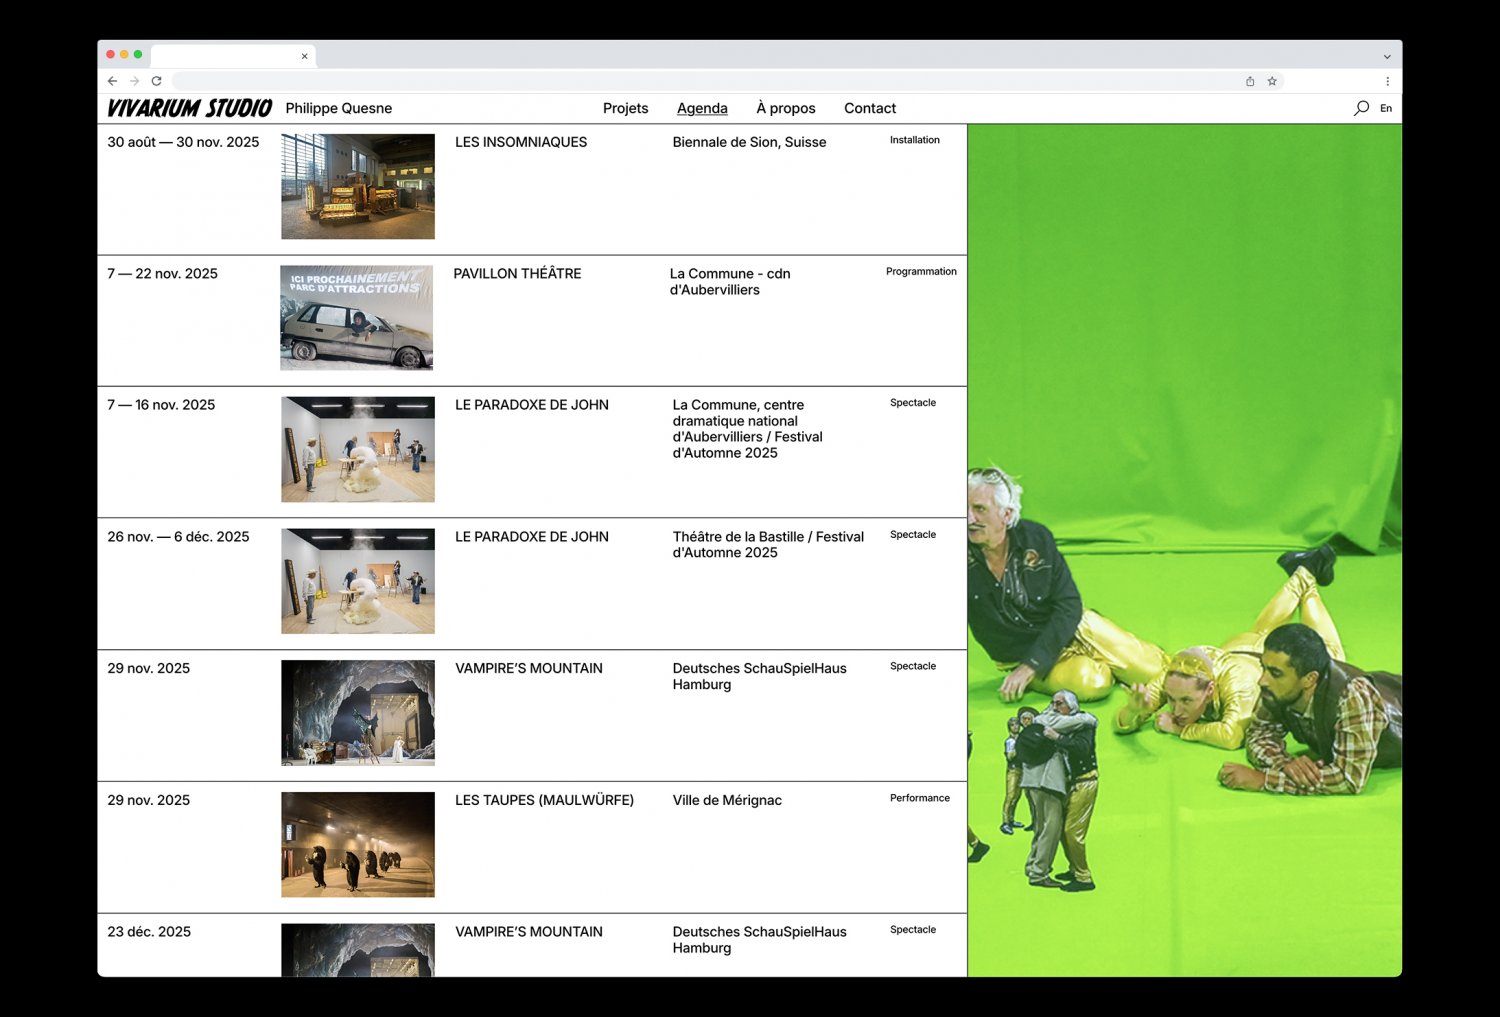The image size is (1500, 1017).
Task: Bookmark this page with the star icon
Action: 1272,81
